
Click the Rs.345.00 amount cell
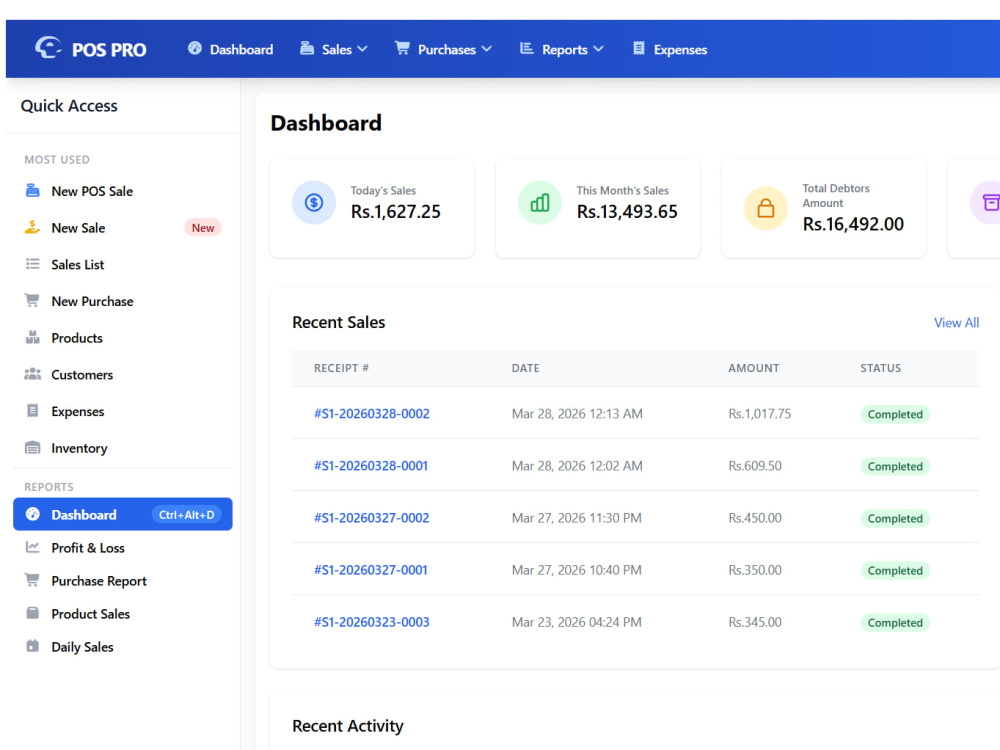coord(755,622)
